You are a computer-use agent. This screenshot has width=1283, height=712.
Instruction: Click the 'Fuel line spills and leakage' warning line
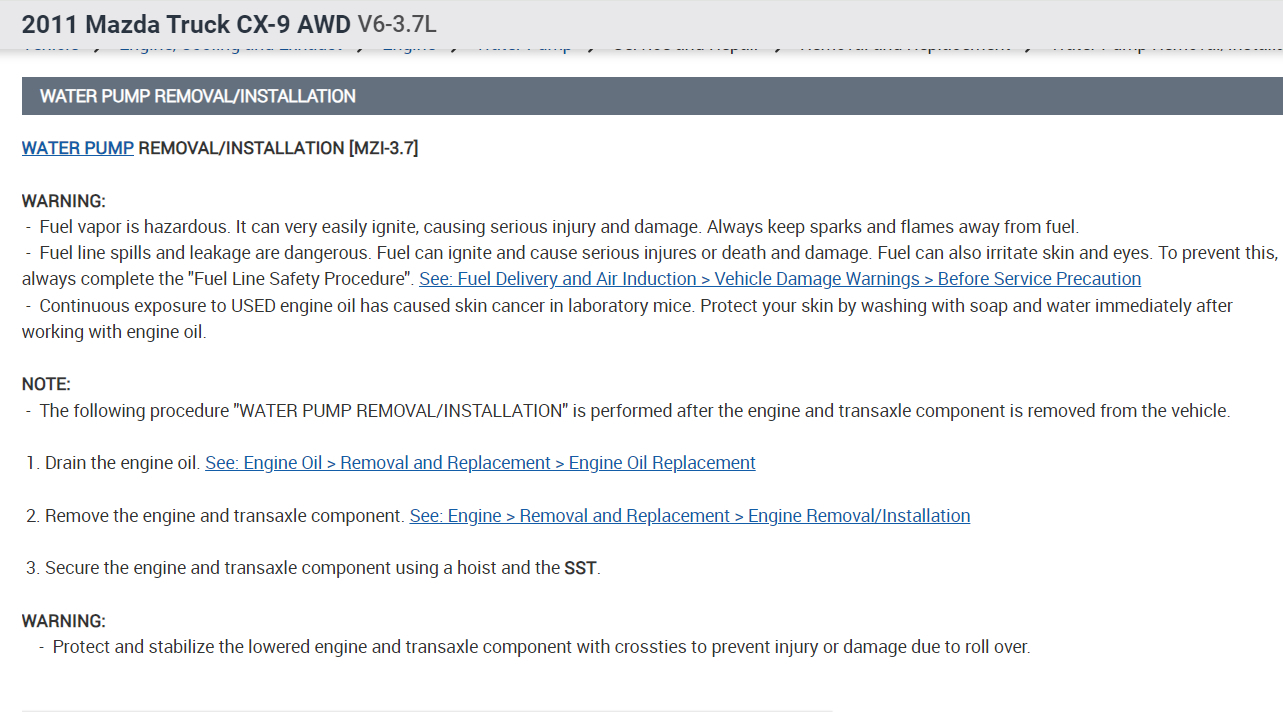[x=650, y=266]
